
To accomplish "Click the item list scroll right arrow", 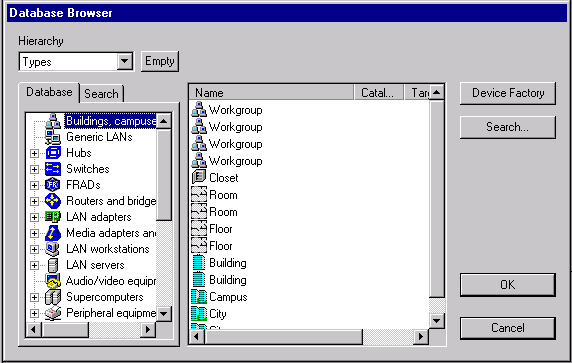I will 421,336.
